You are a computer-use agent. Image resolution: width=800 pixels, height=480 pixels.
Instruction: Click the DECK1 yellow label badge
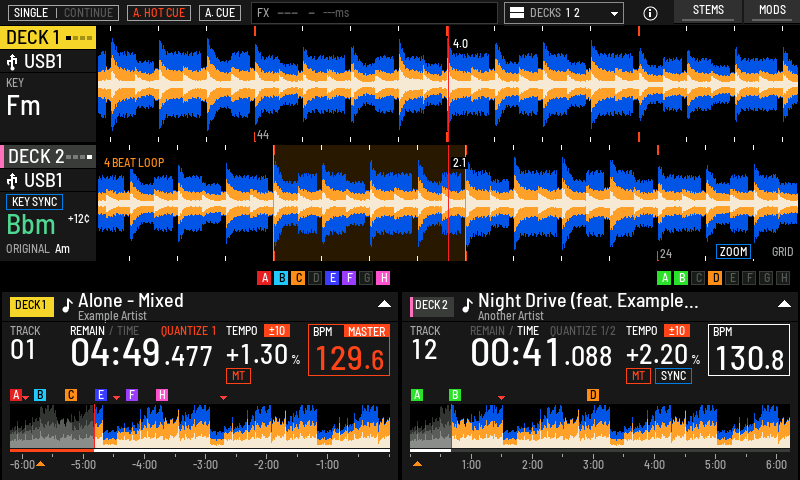pyautogui.click(x=31, y=305)
